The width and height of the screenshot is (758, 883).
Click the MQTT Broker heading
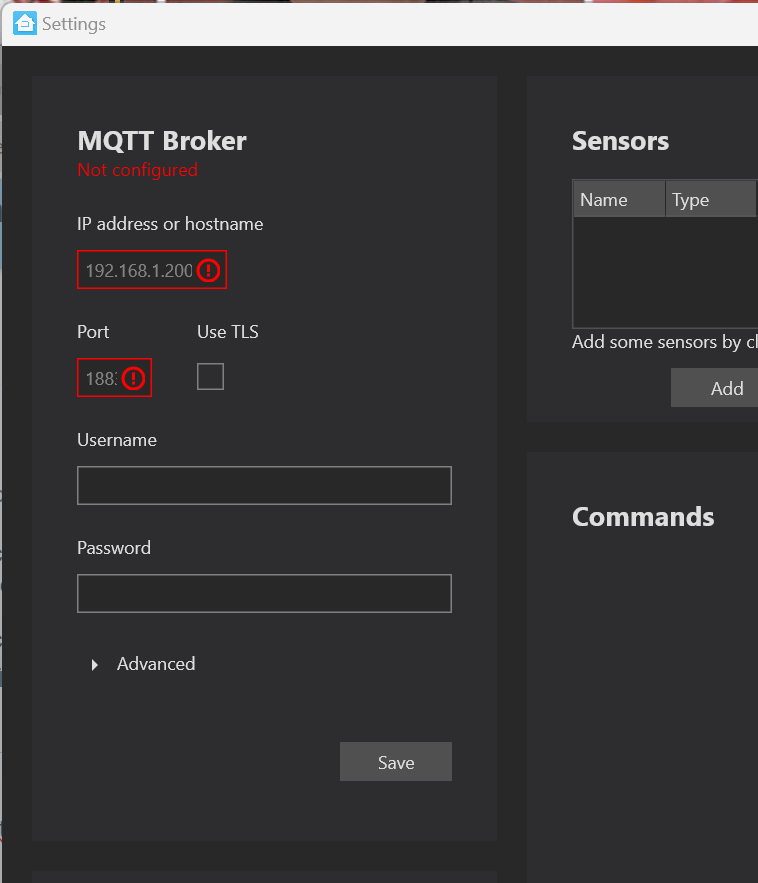[x=161, y=141]
